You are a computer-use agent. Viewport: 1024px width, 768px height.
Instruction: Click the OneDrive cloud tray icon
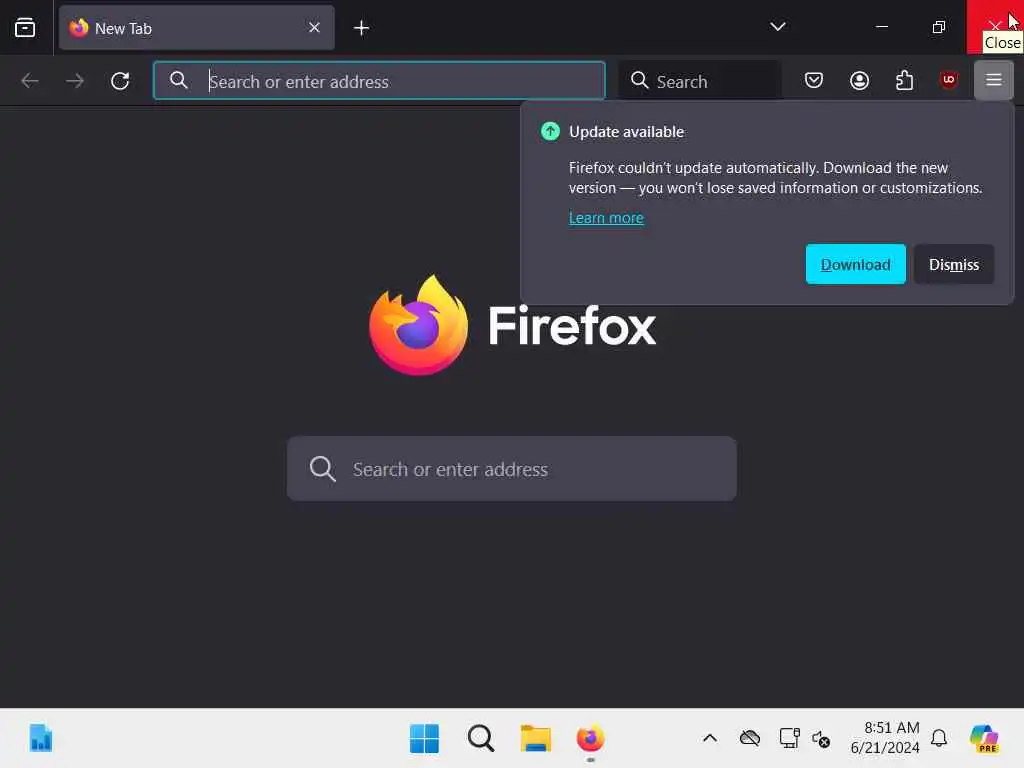coord(750,739)
